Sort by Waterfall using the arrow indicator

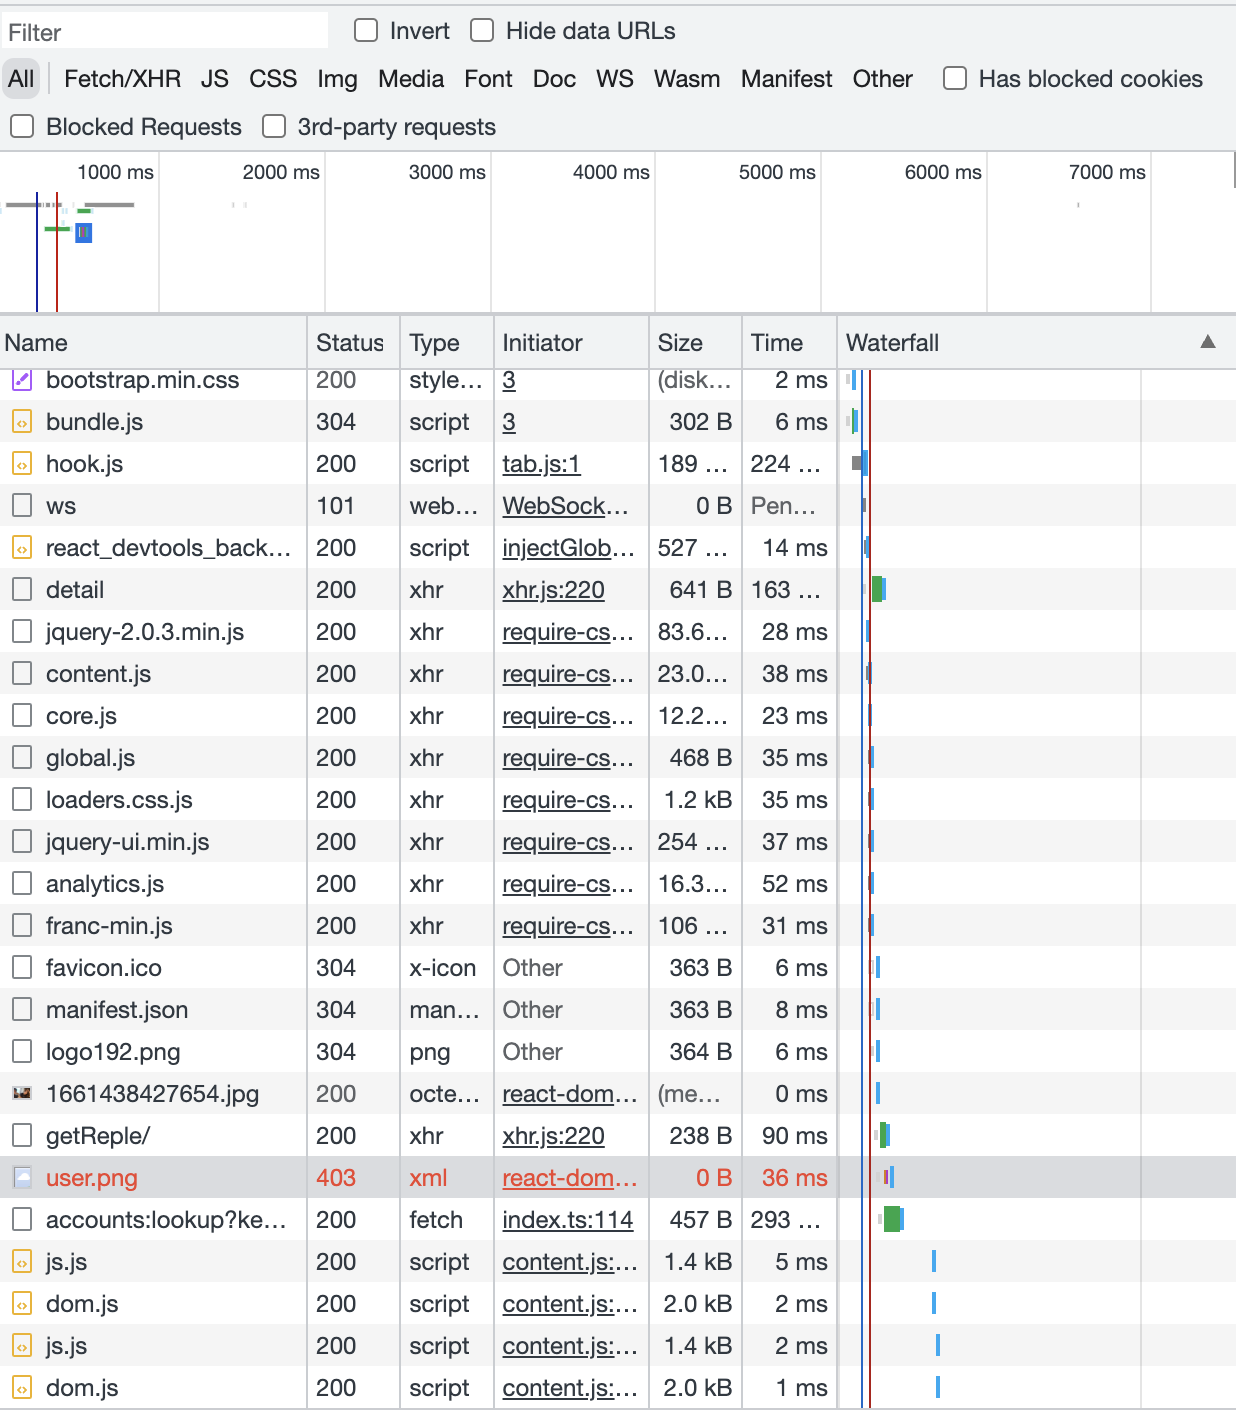pyautogui.click(x=1208, y=342)
